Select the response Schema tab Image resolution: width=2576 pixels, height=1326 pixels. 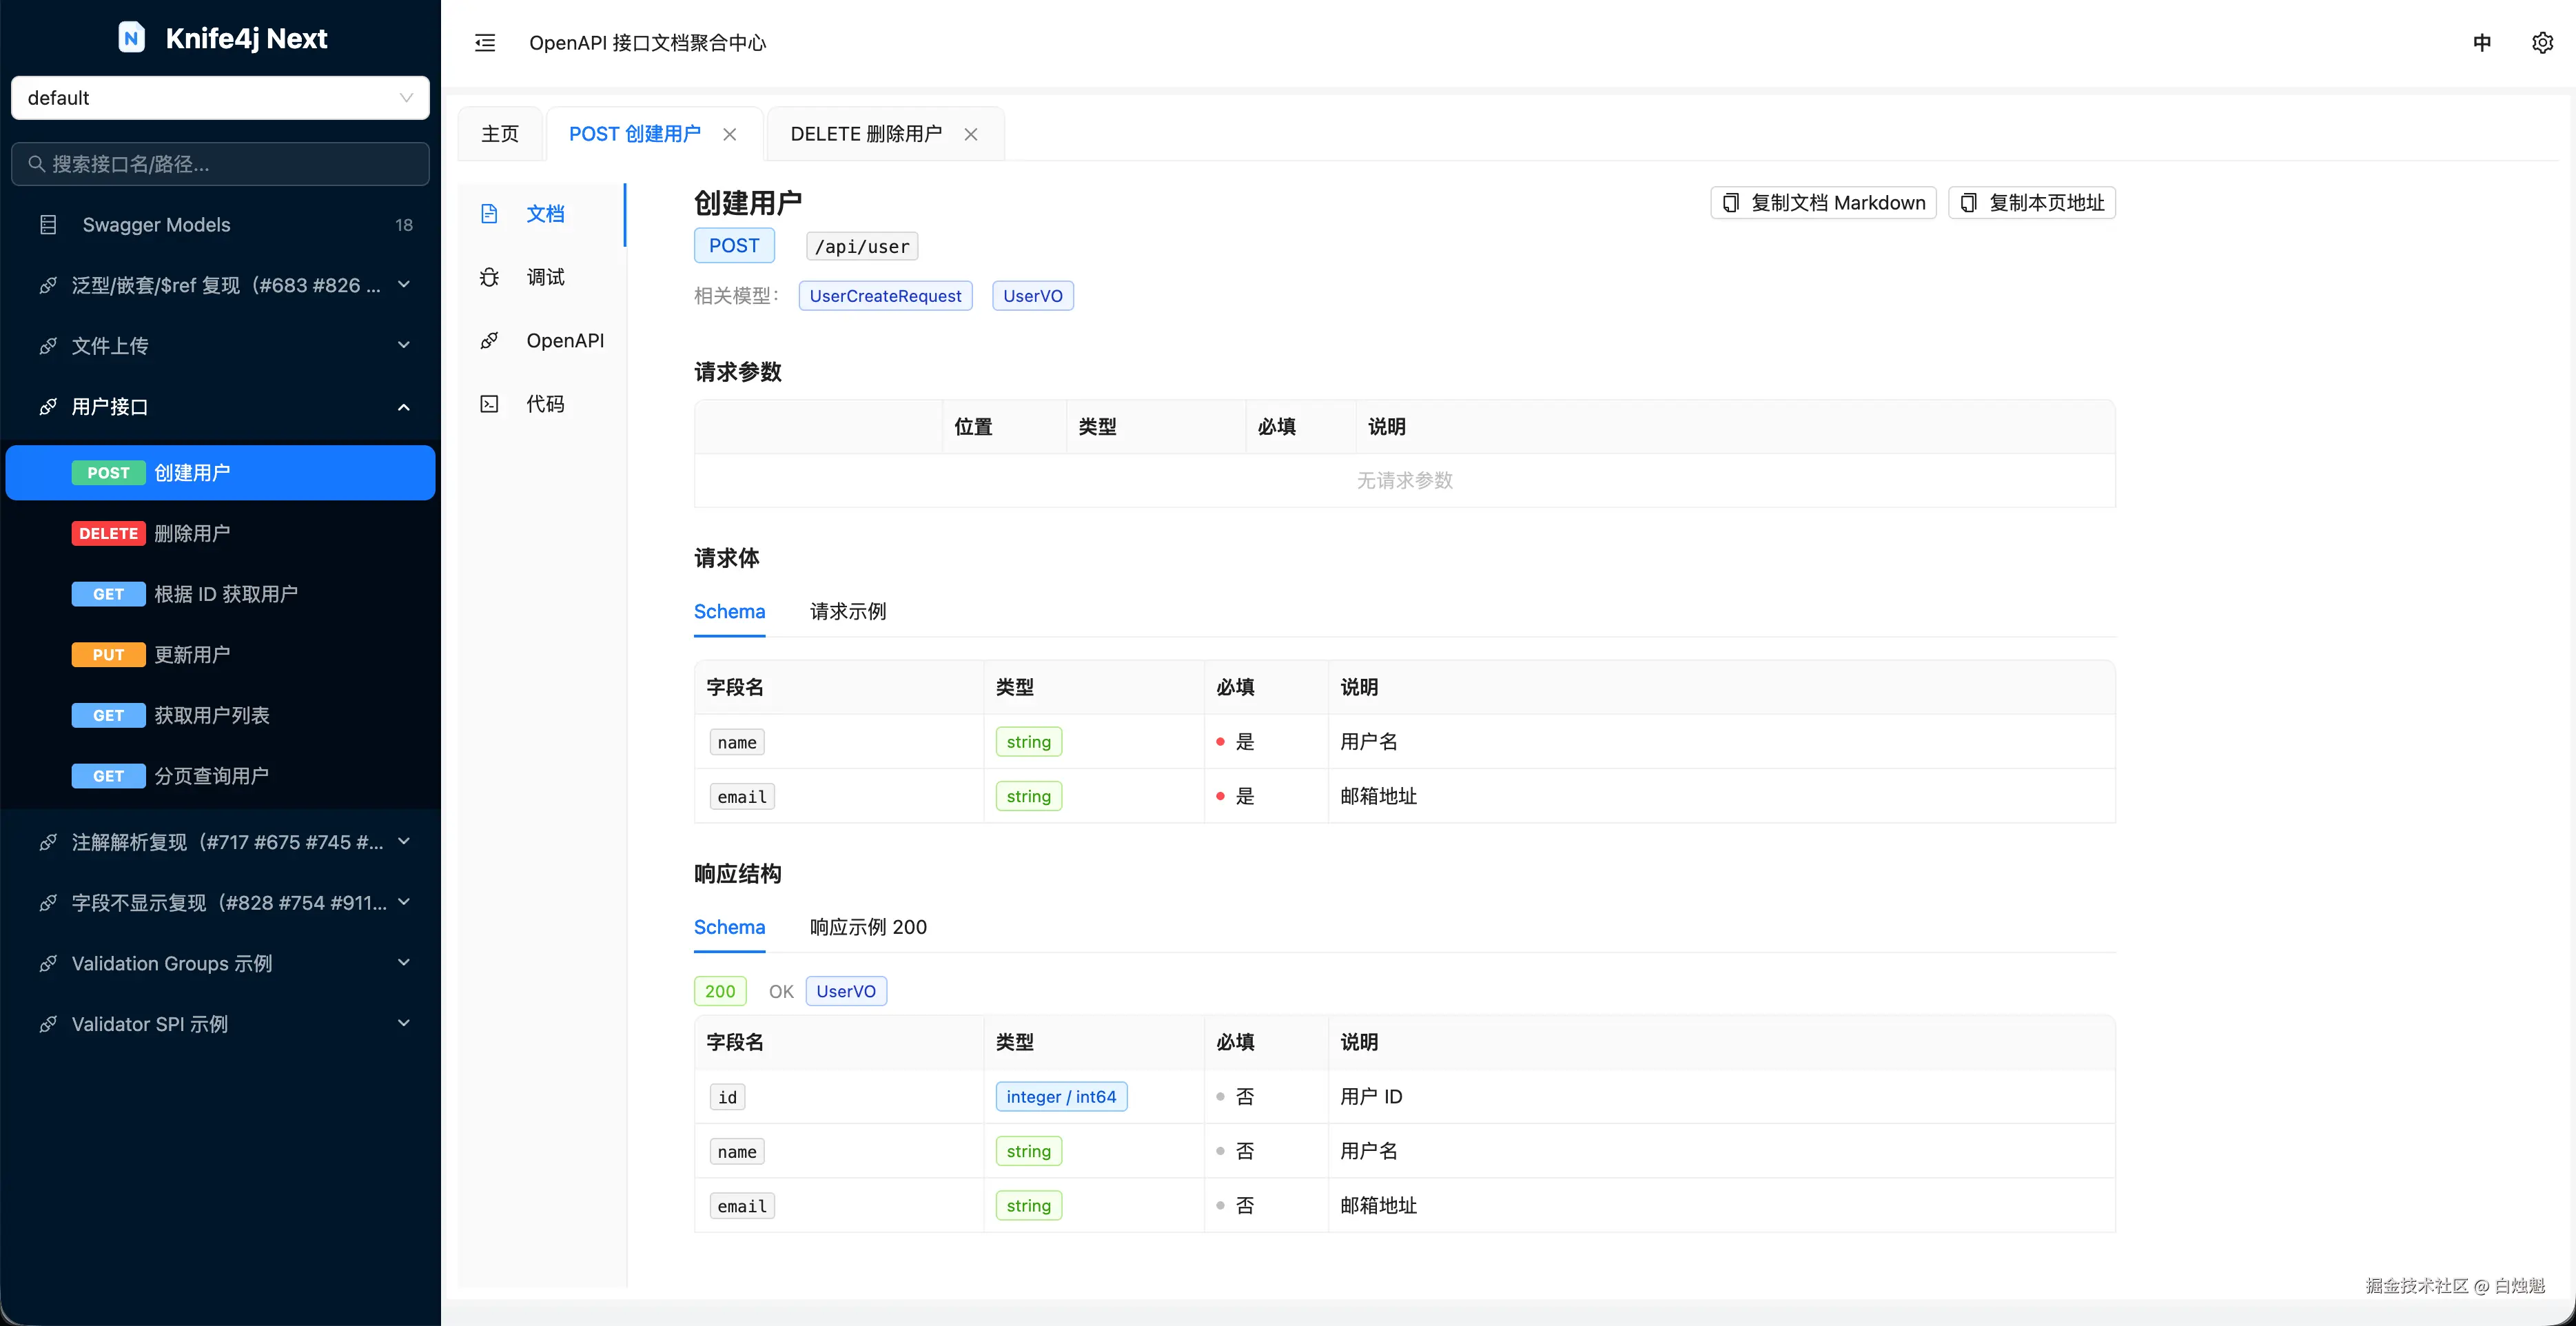pyautogui.click(x=730, y=927)
